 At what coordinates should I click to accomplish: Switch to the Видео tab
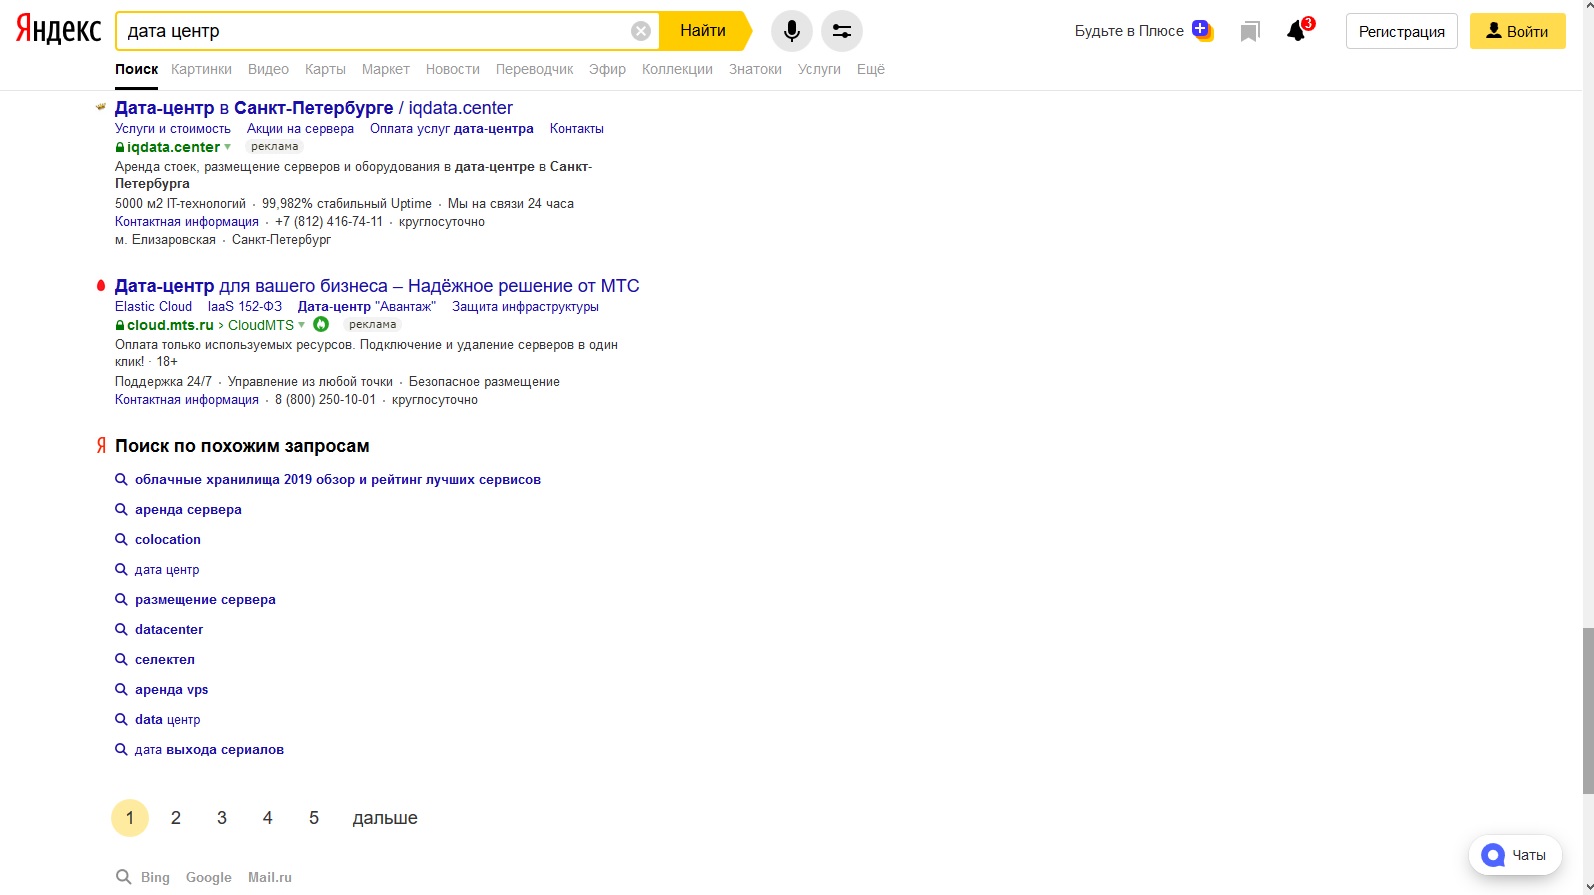point(268,69)
